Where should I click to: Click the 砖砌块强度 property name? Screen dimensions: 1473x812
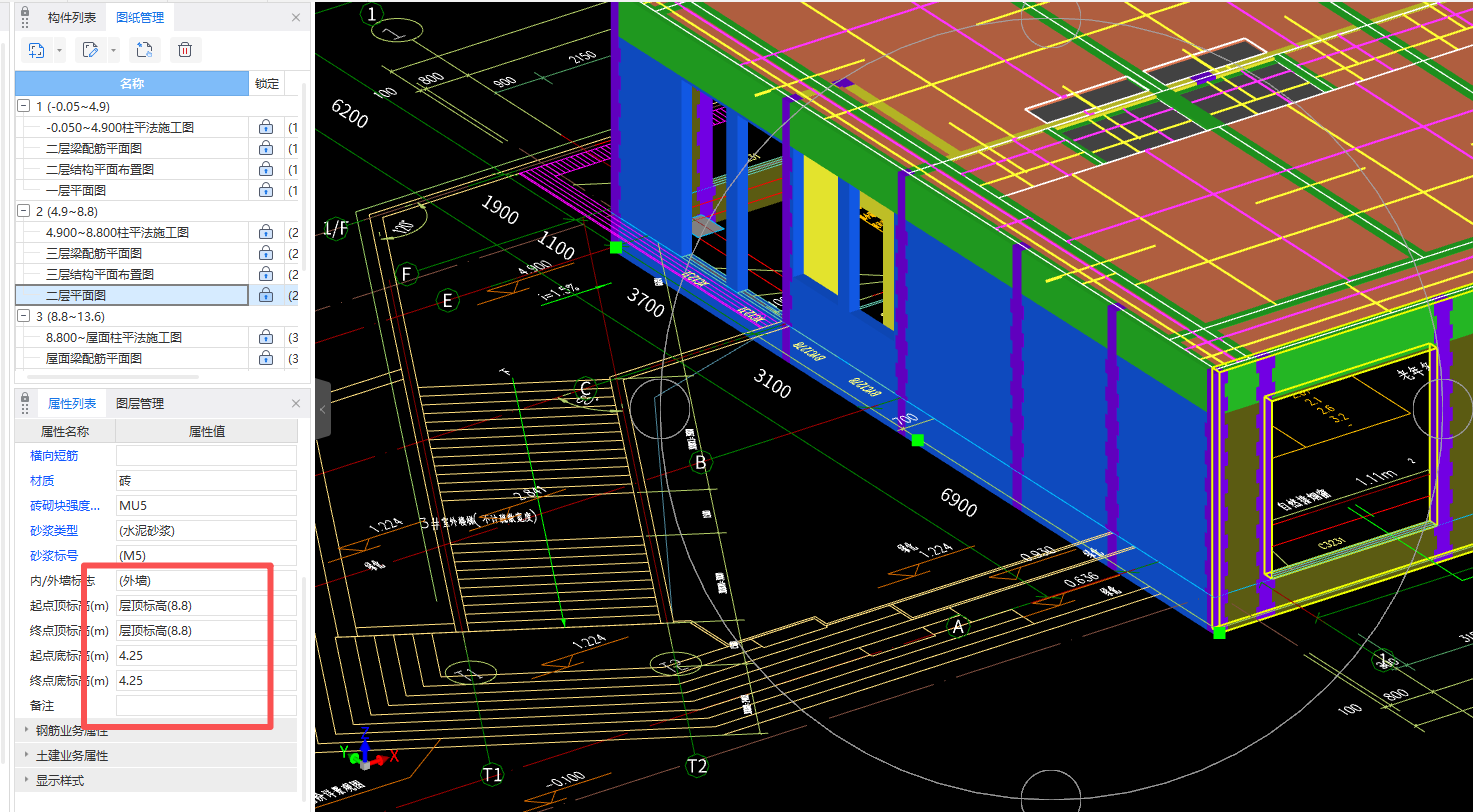(x=65, y=505)
